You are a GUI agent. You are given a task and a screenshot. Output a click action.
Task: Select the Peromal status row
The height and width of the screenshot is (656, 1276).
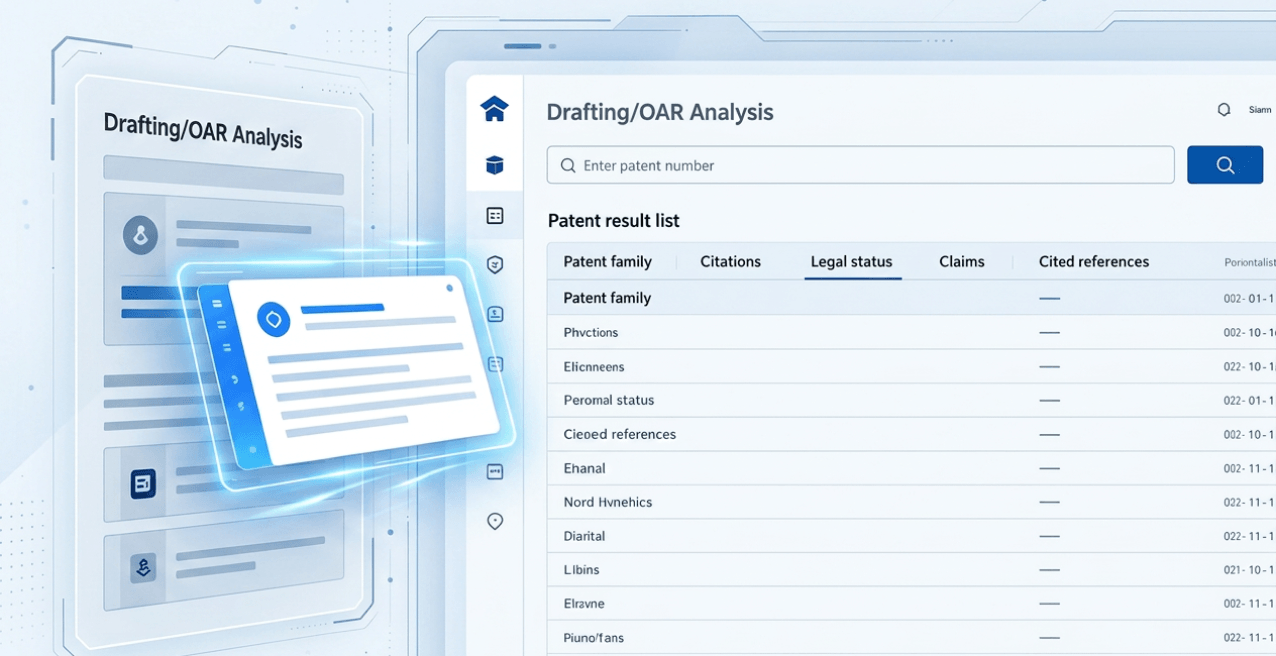point(911,400)
